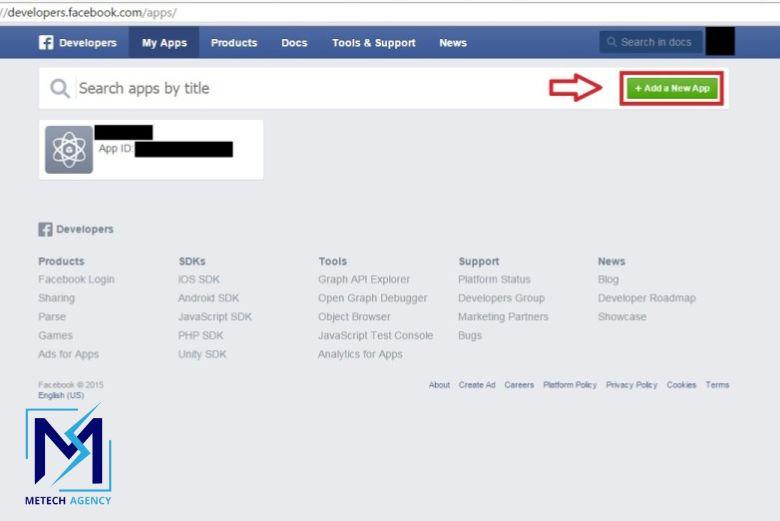
Task: Click the address bar URL
Action: [89, 12]
